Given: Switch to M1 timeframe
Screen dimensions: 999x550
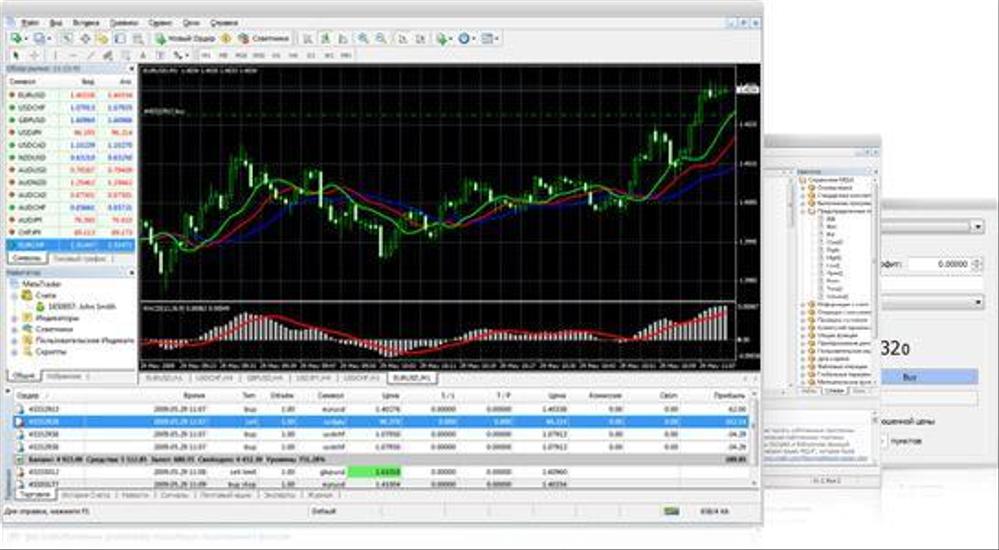Looking at the screenshot, I should [x=206, y=55].
